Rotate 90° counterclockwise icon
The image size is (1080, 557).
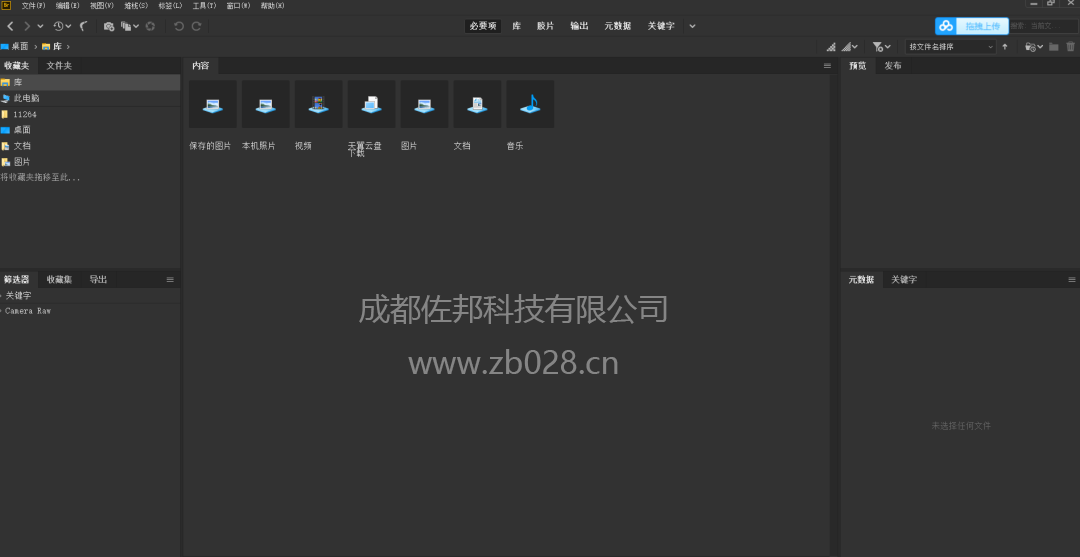[179, 26]
